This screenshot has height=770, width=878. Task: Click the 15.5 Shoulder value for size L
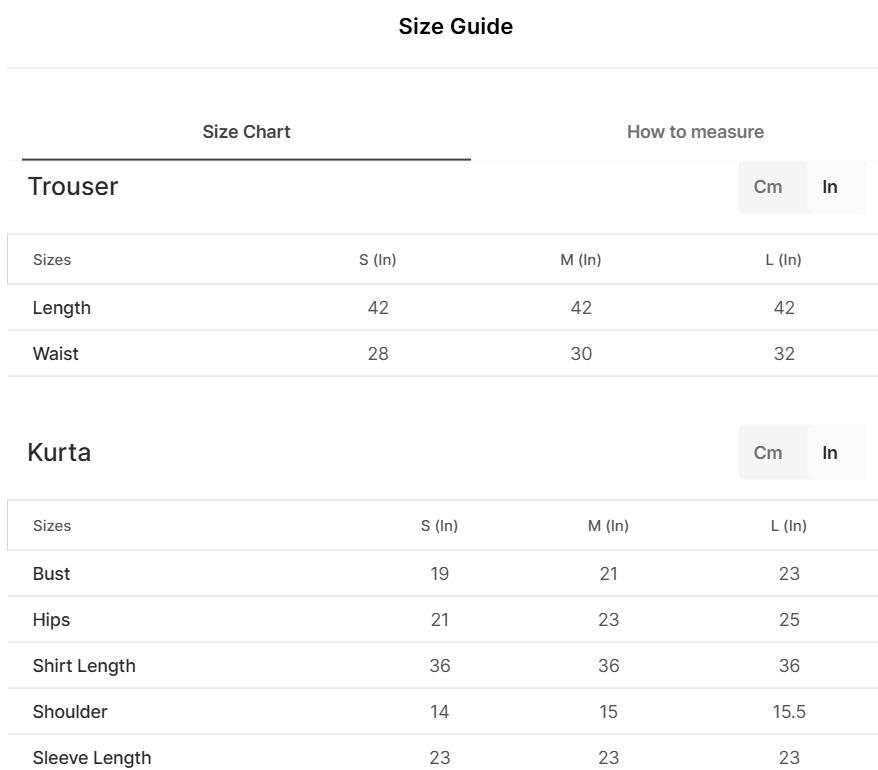click(x=789, y=712)
